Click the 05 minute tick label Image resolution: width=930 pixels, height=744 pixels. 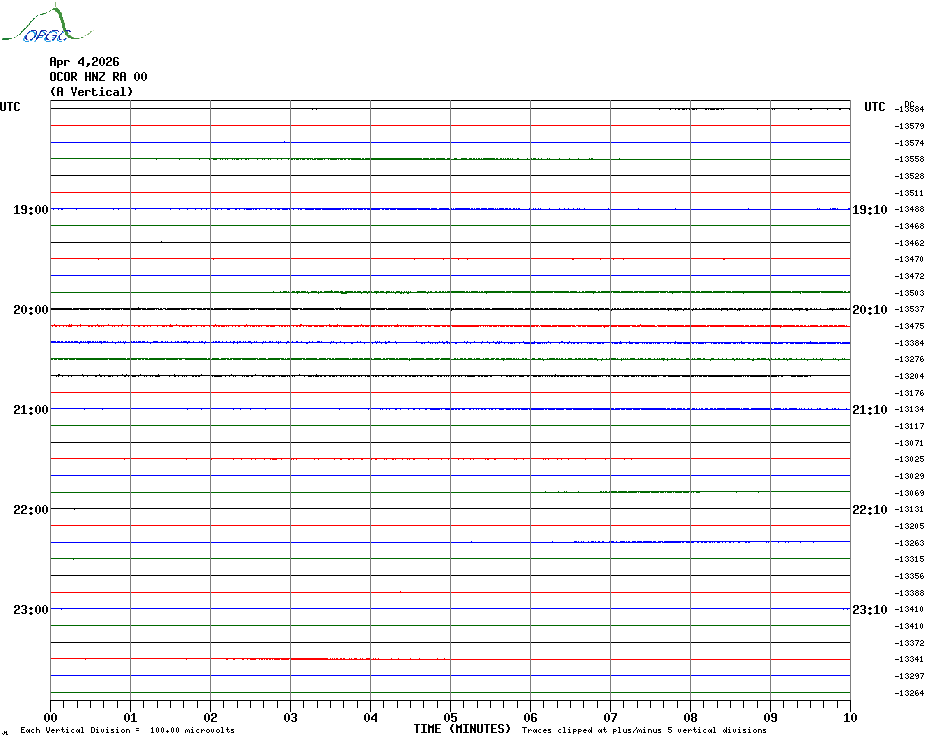[x=450, y=717]
